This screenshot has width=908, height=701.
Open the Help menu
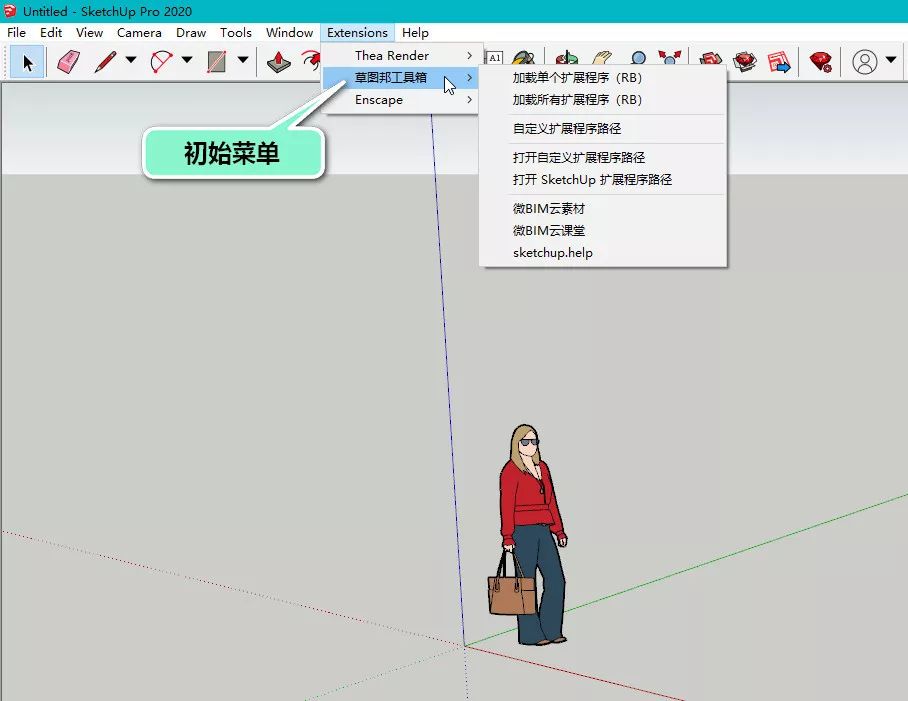[415, 33]
